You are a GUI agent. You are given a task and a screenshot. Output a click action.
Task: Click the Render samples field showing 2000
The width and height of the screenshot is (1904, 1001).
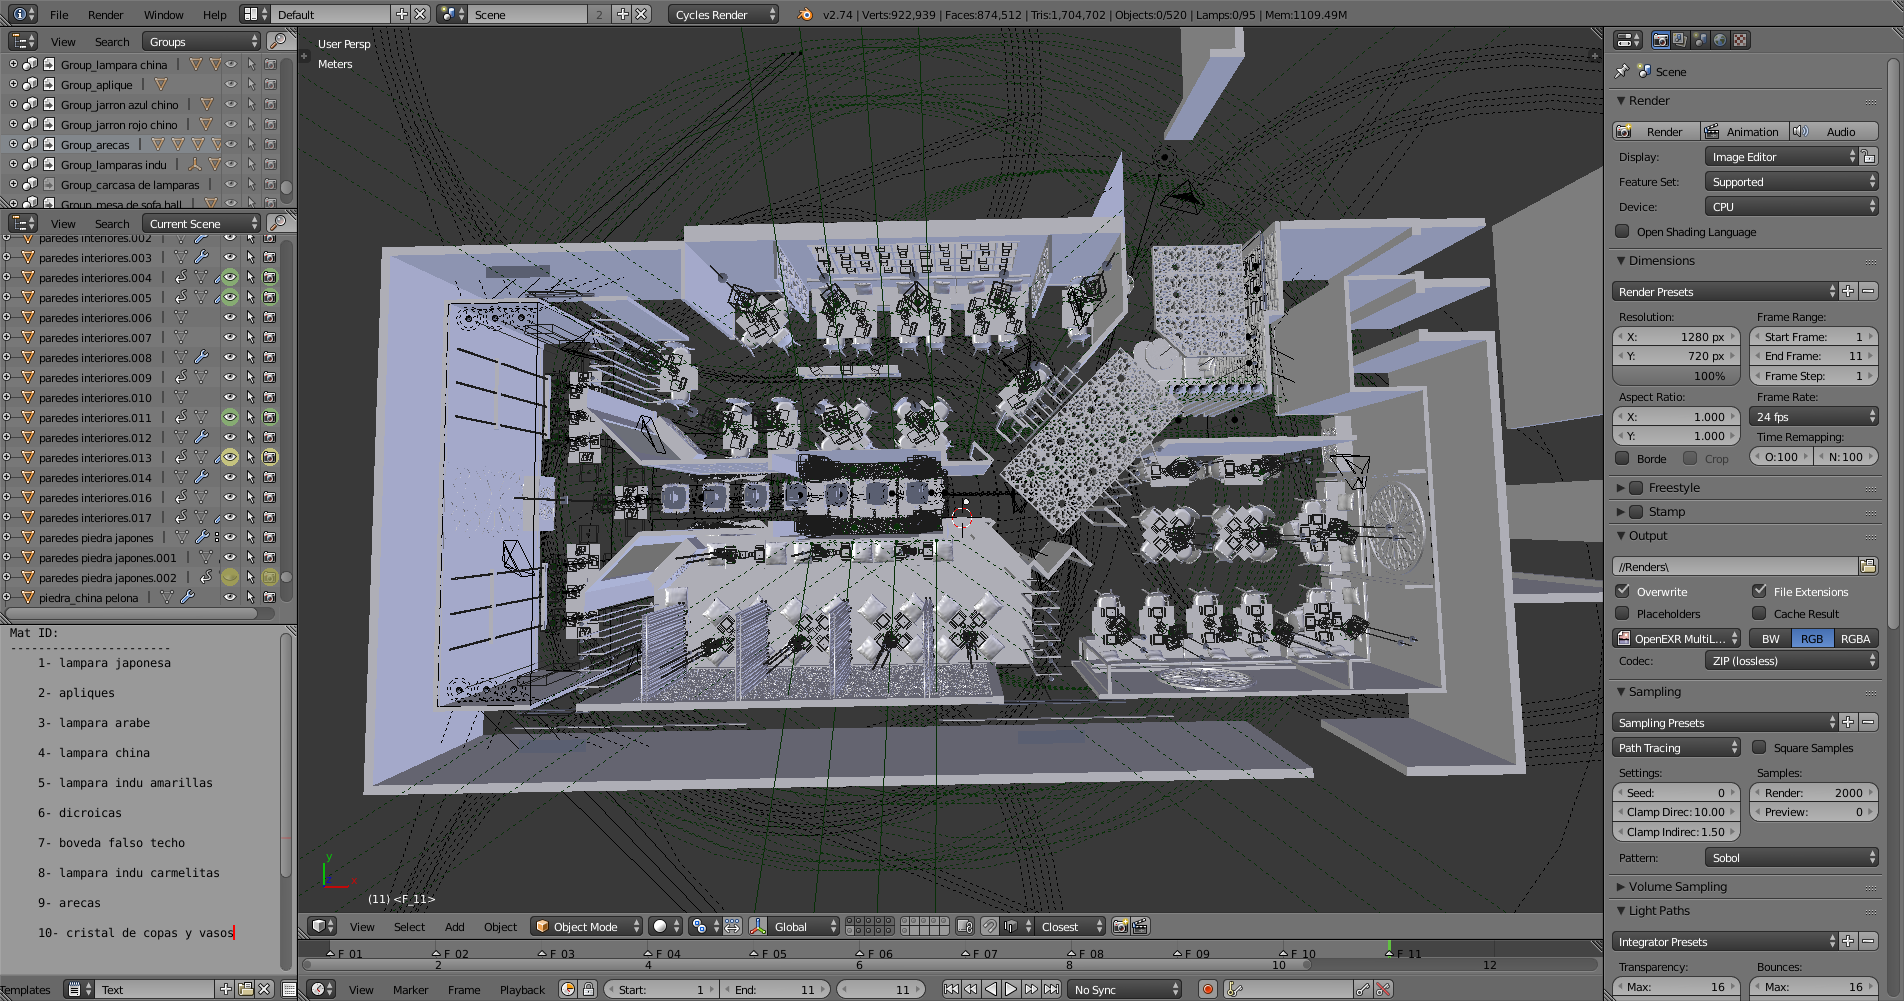[x=1812, y=793]
